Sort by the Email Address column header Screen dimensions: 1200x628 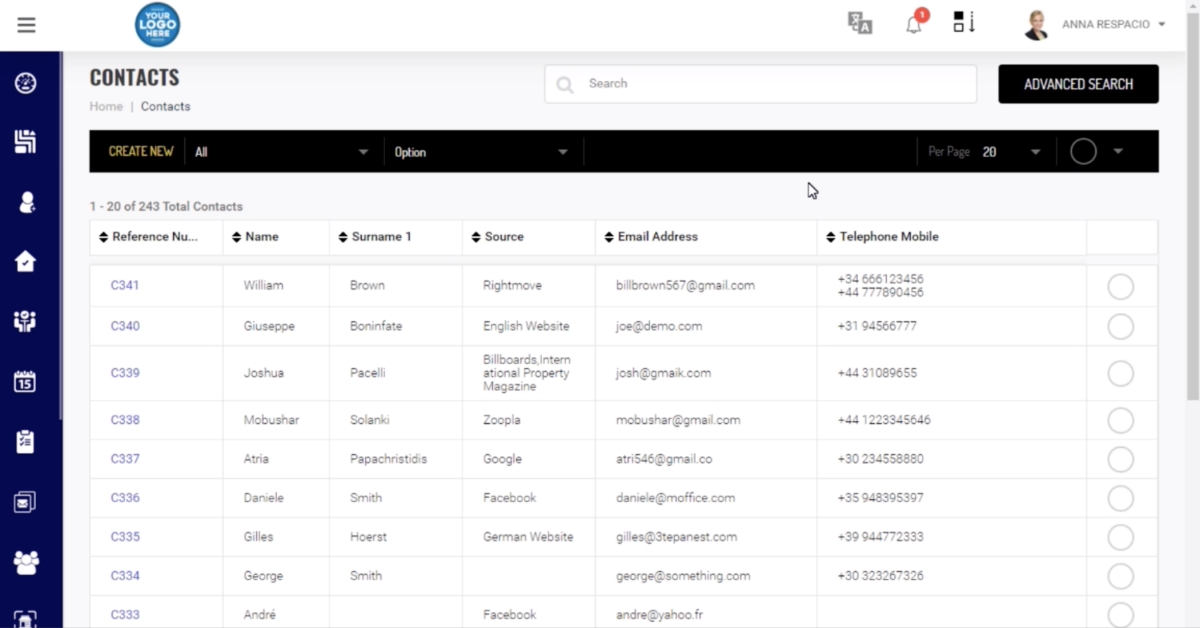(657, 237)
